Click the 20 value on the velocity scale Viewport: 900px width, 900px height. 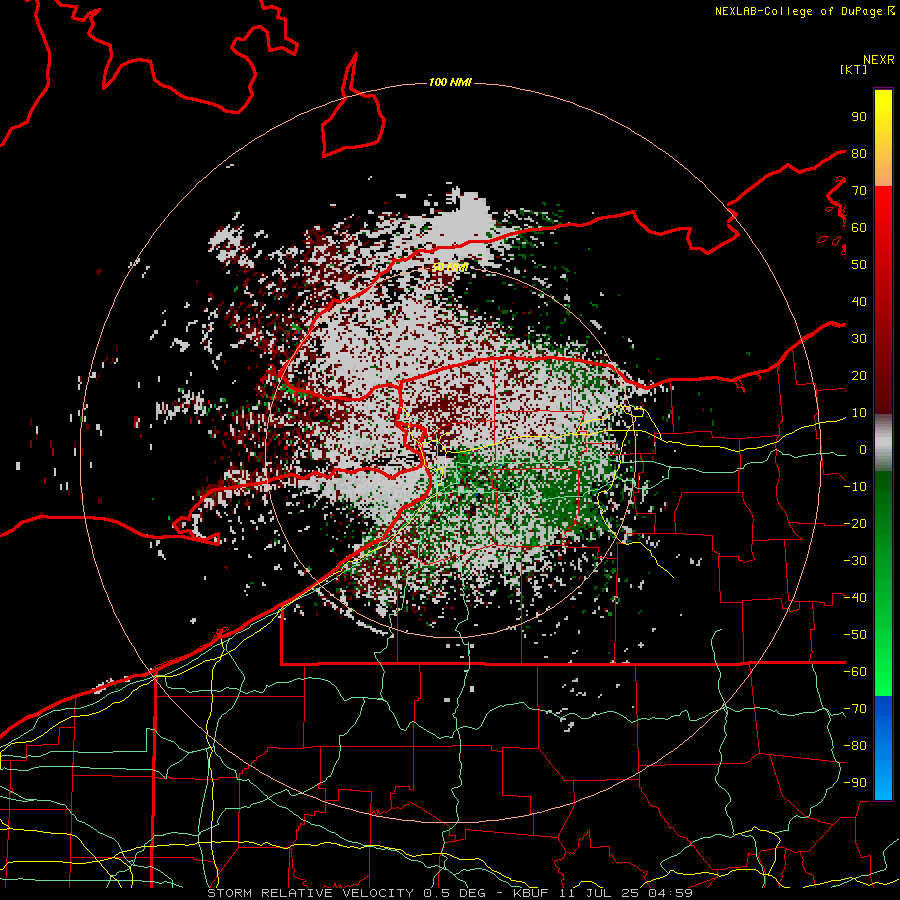859,375
